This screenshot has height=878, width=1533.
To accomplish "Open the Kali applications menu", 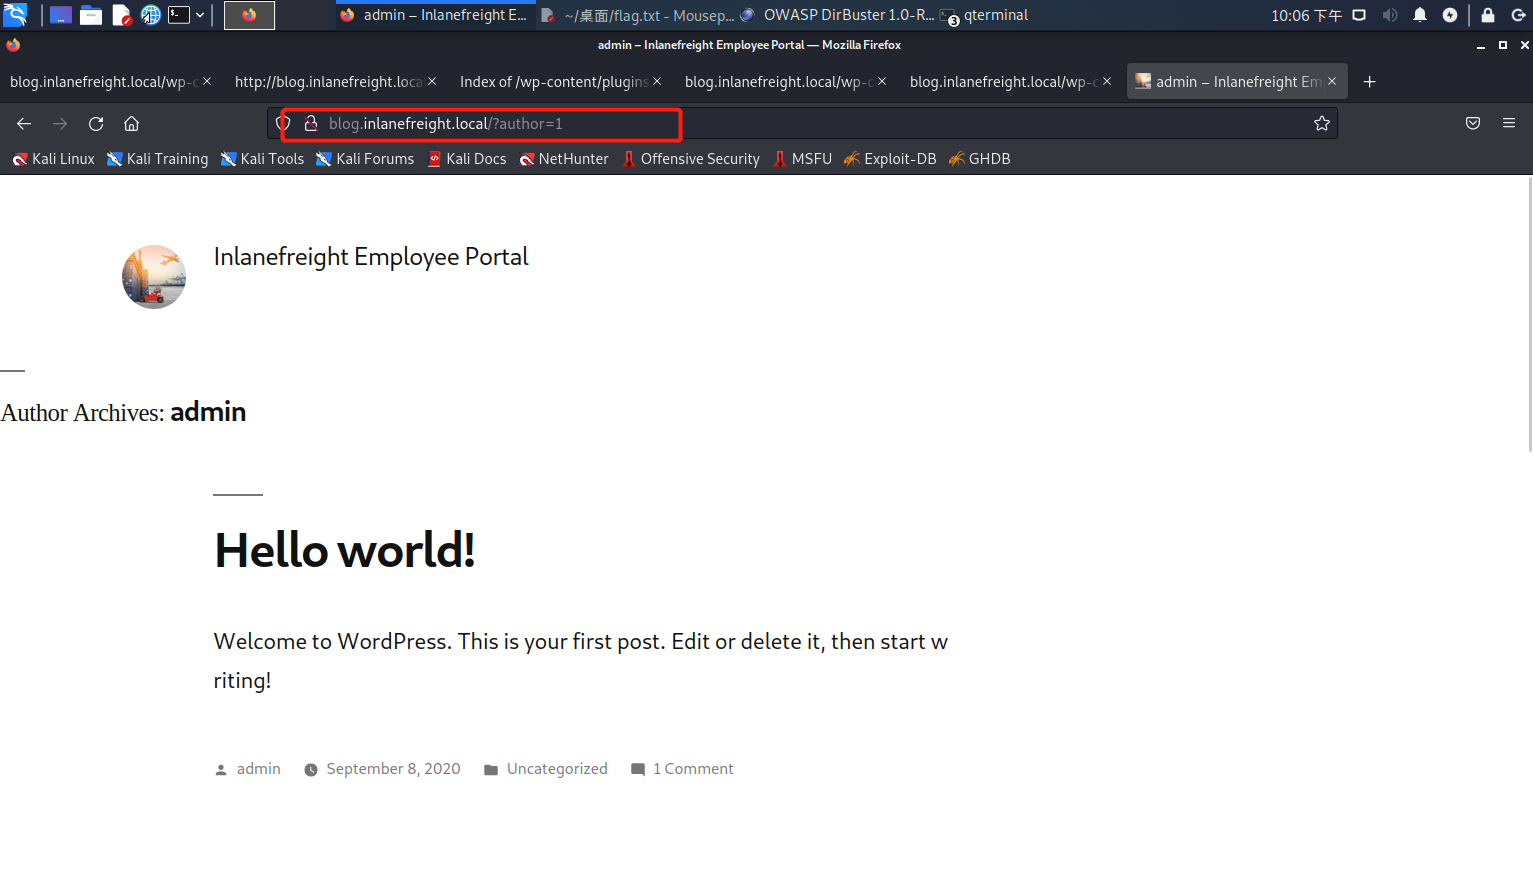I will point(15,15).
